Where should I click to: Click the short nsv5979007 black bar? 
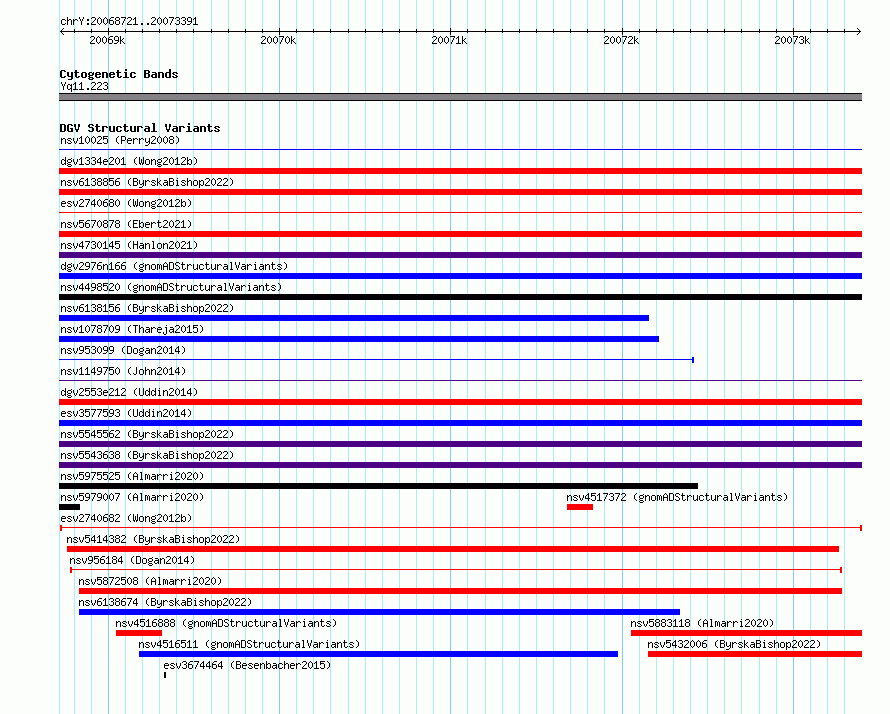(x=69, y=507)
